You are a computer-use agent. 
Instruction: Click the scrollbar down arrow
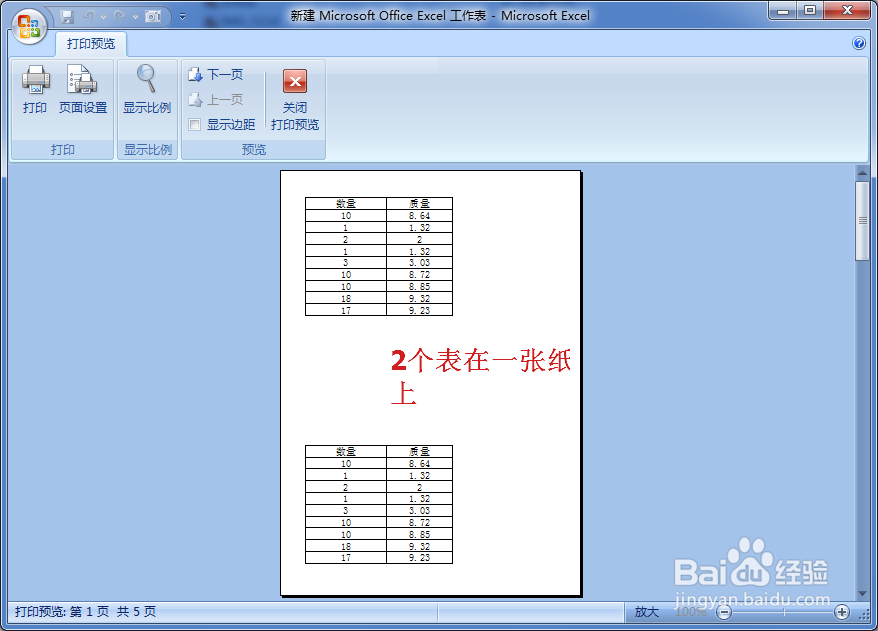(862, 593)
